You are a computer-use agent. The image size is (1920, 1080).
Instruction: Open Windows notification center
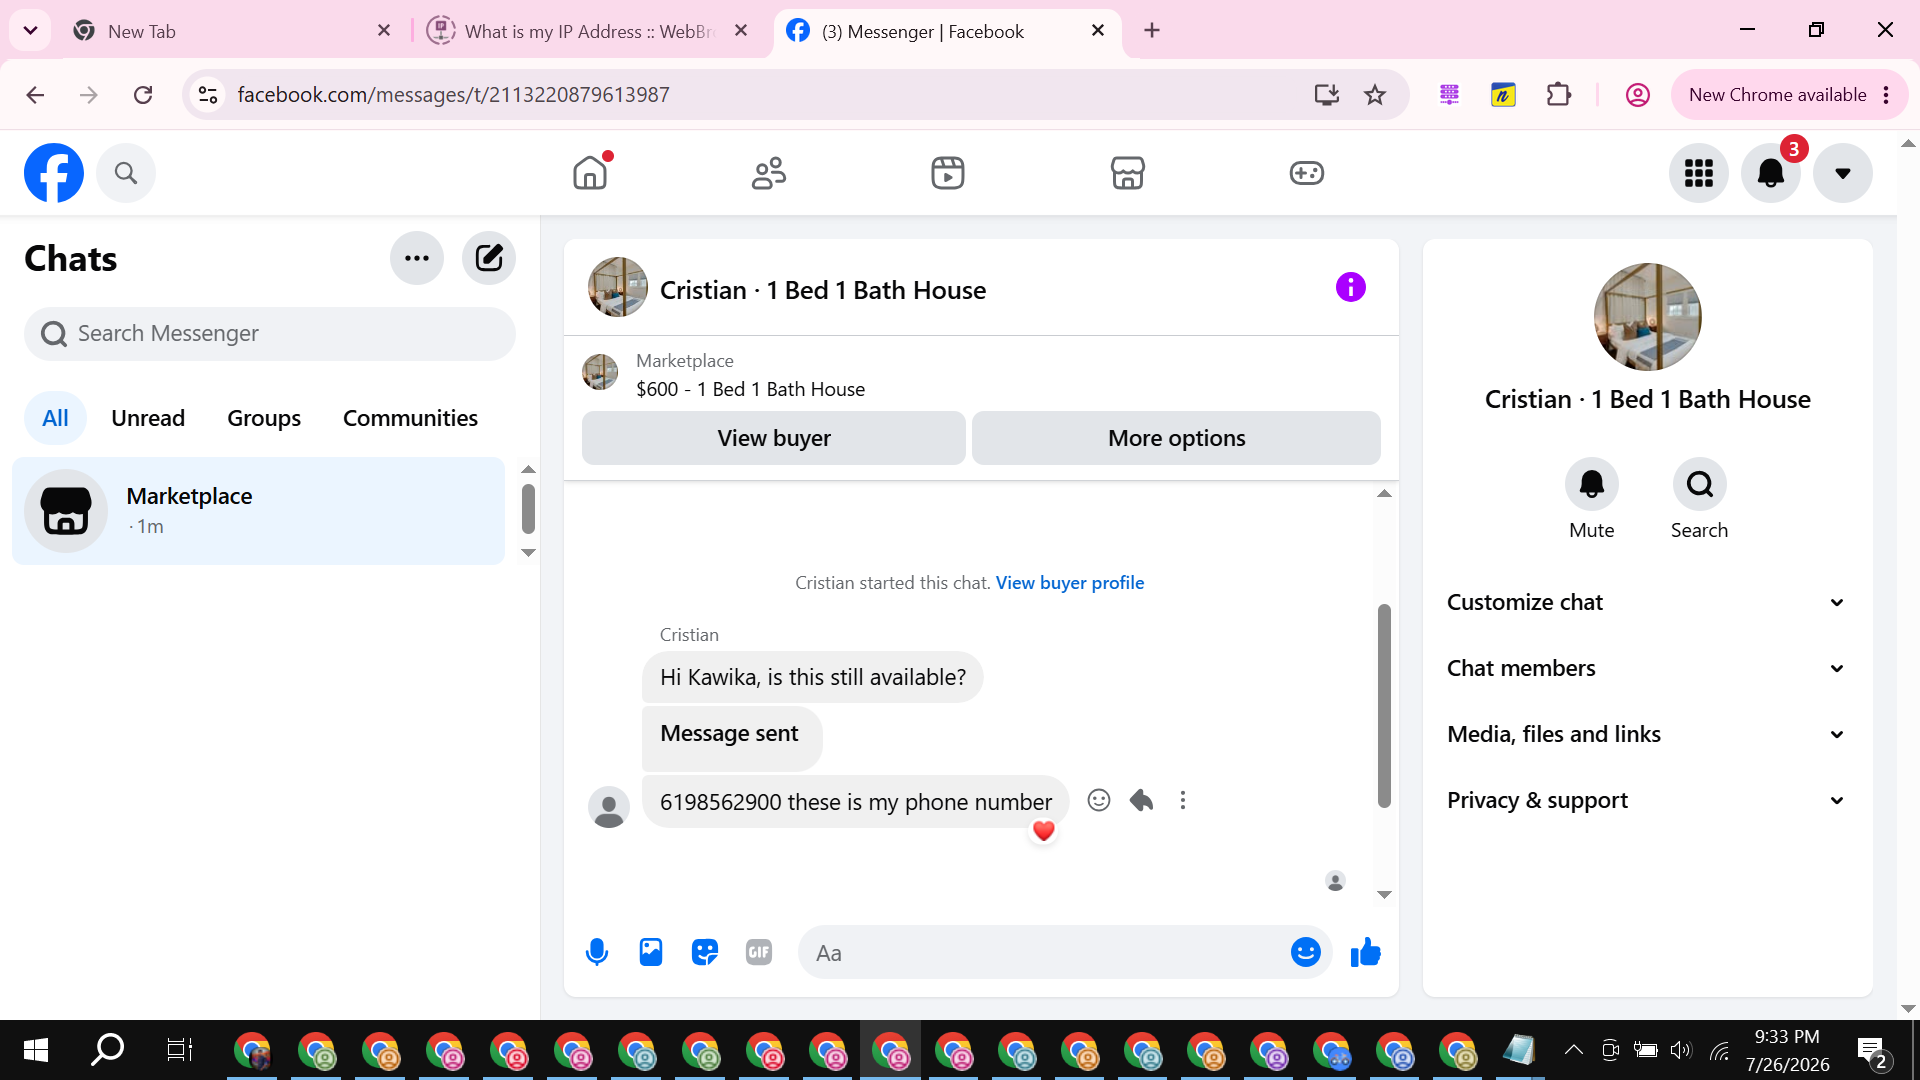pyautogui.click(x=1872, y=1051)
